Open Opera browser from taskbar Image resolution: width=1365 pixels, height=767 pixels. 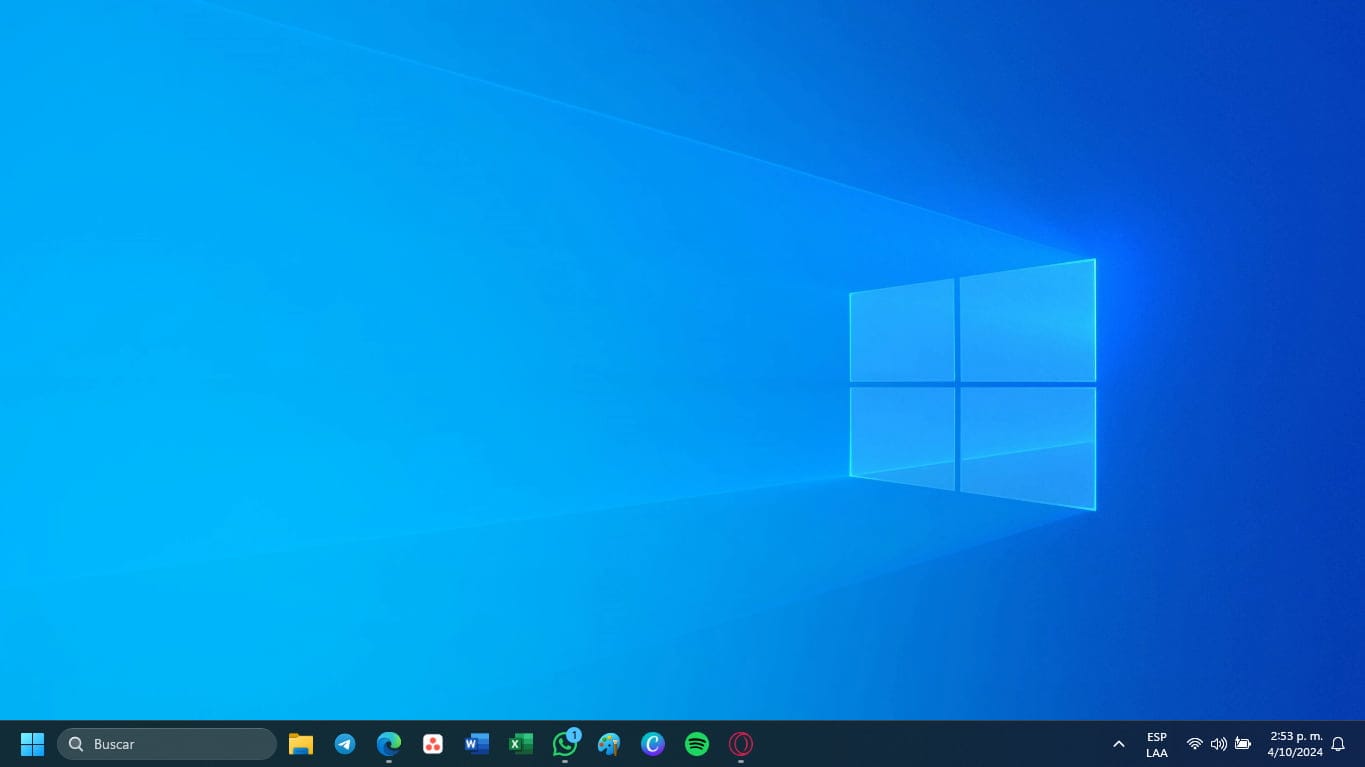click(x=741, y=744)
